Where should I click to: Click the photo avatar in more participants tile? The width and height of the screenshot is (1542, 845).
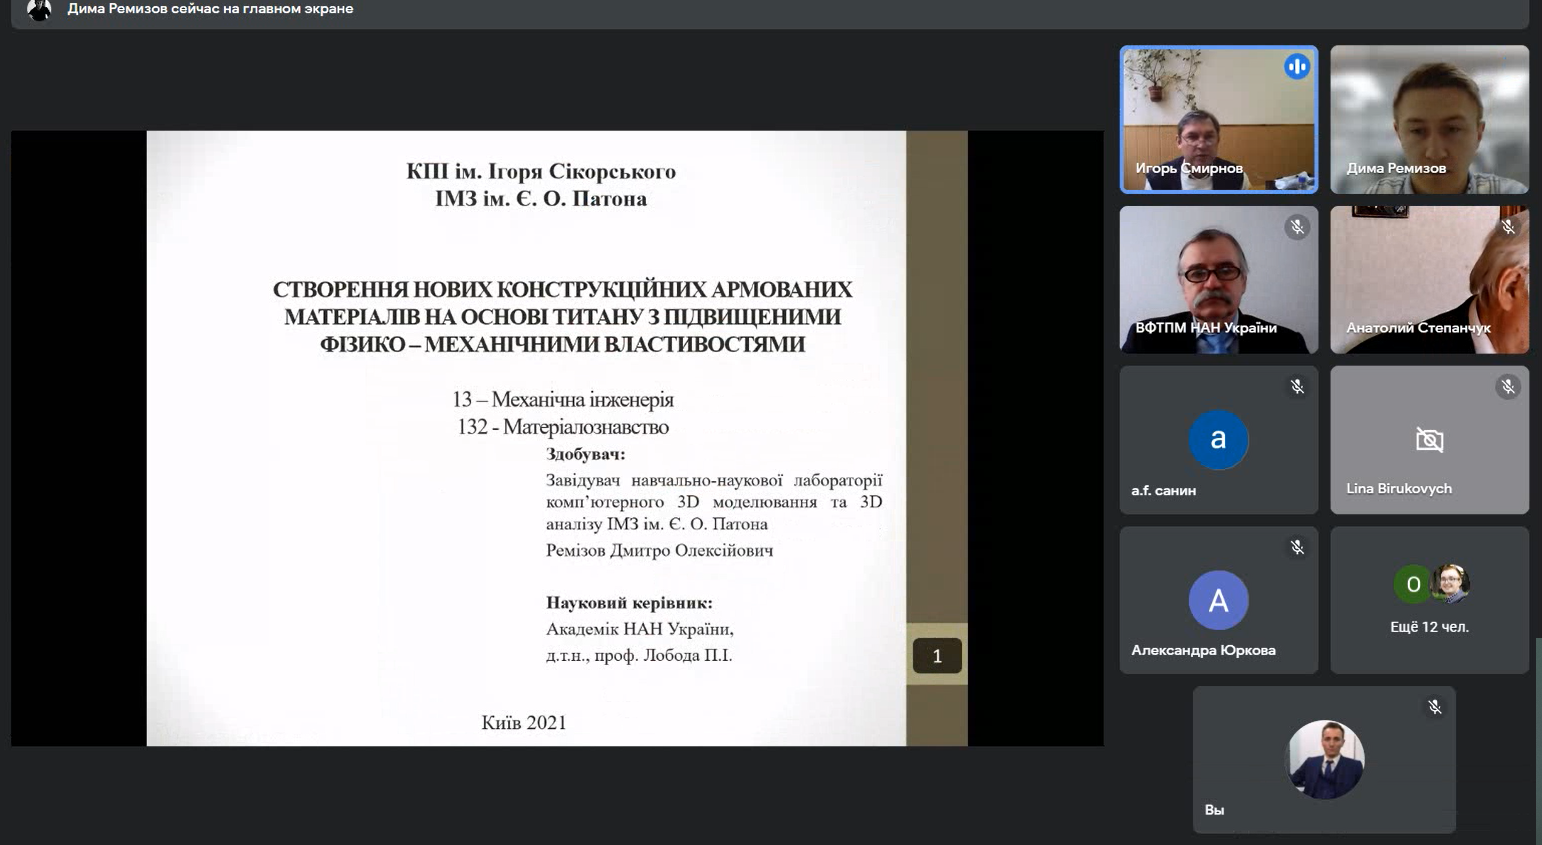[1450, 584]
